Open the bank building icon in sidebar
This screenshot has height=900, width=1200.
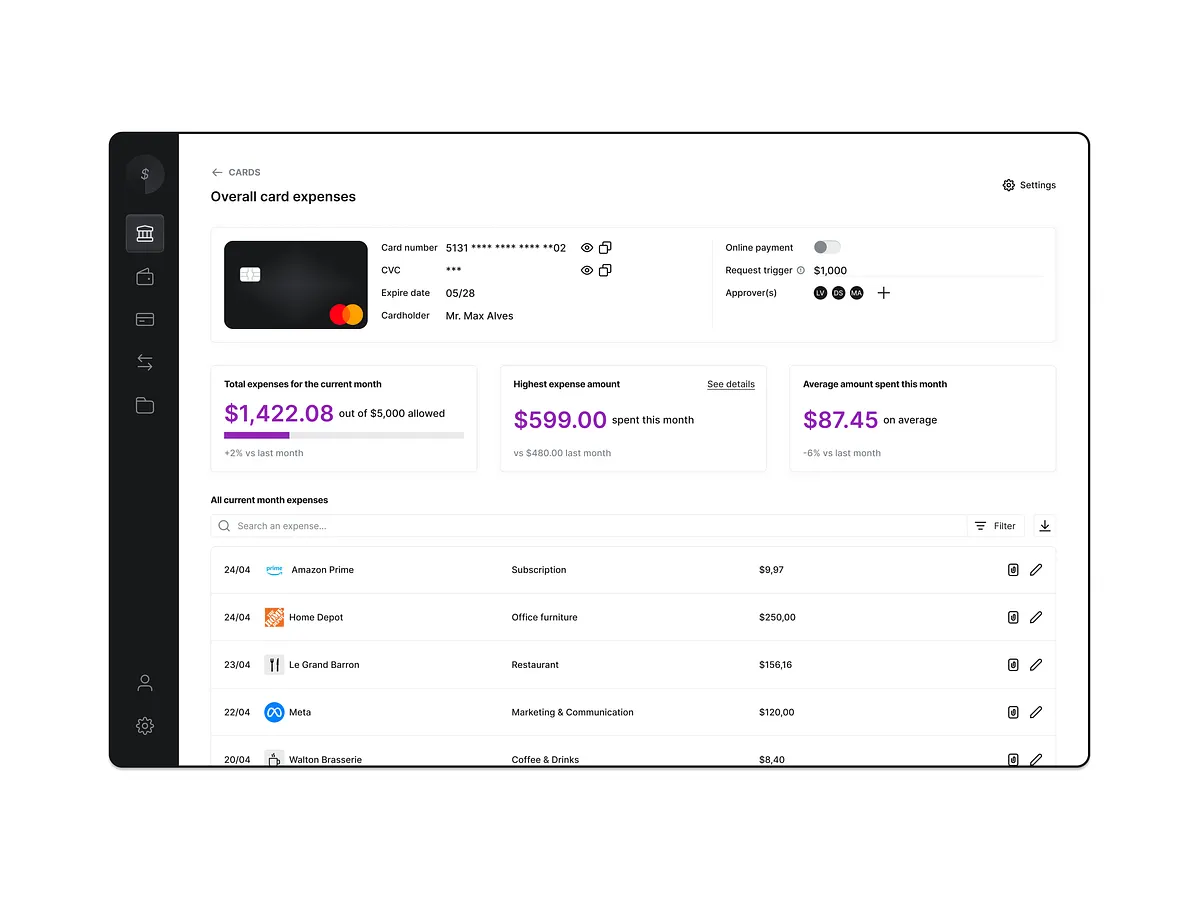145,234
